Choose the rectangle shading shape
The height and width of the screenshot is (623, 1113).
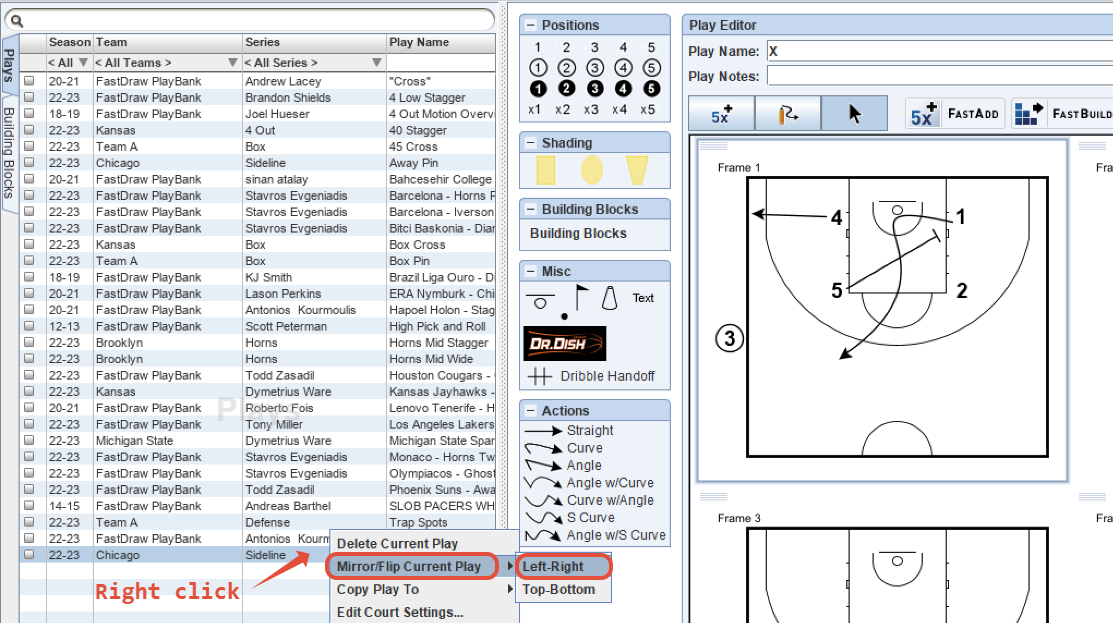tap(546, 170)
